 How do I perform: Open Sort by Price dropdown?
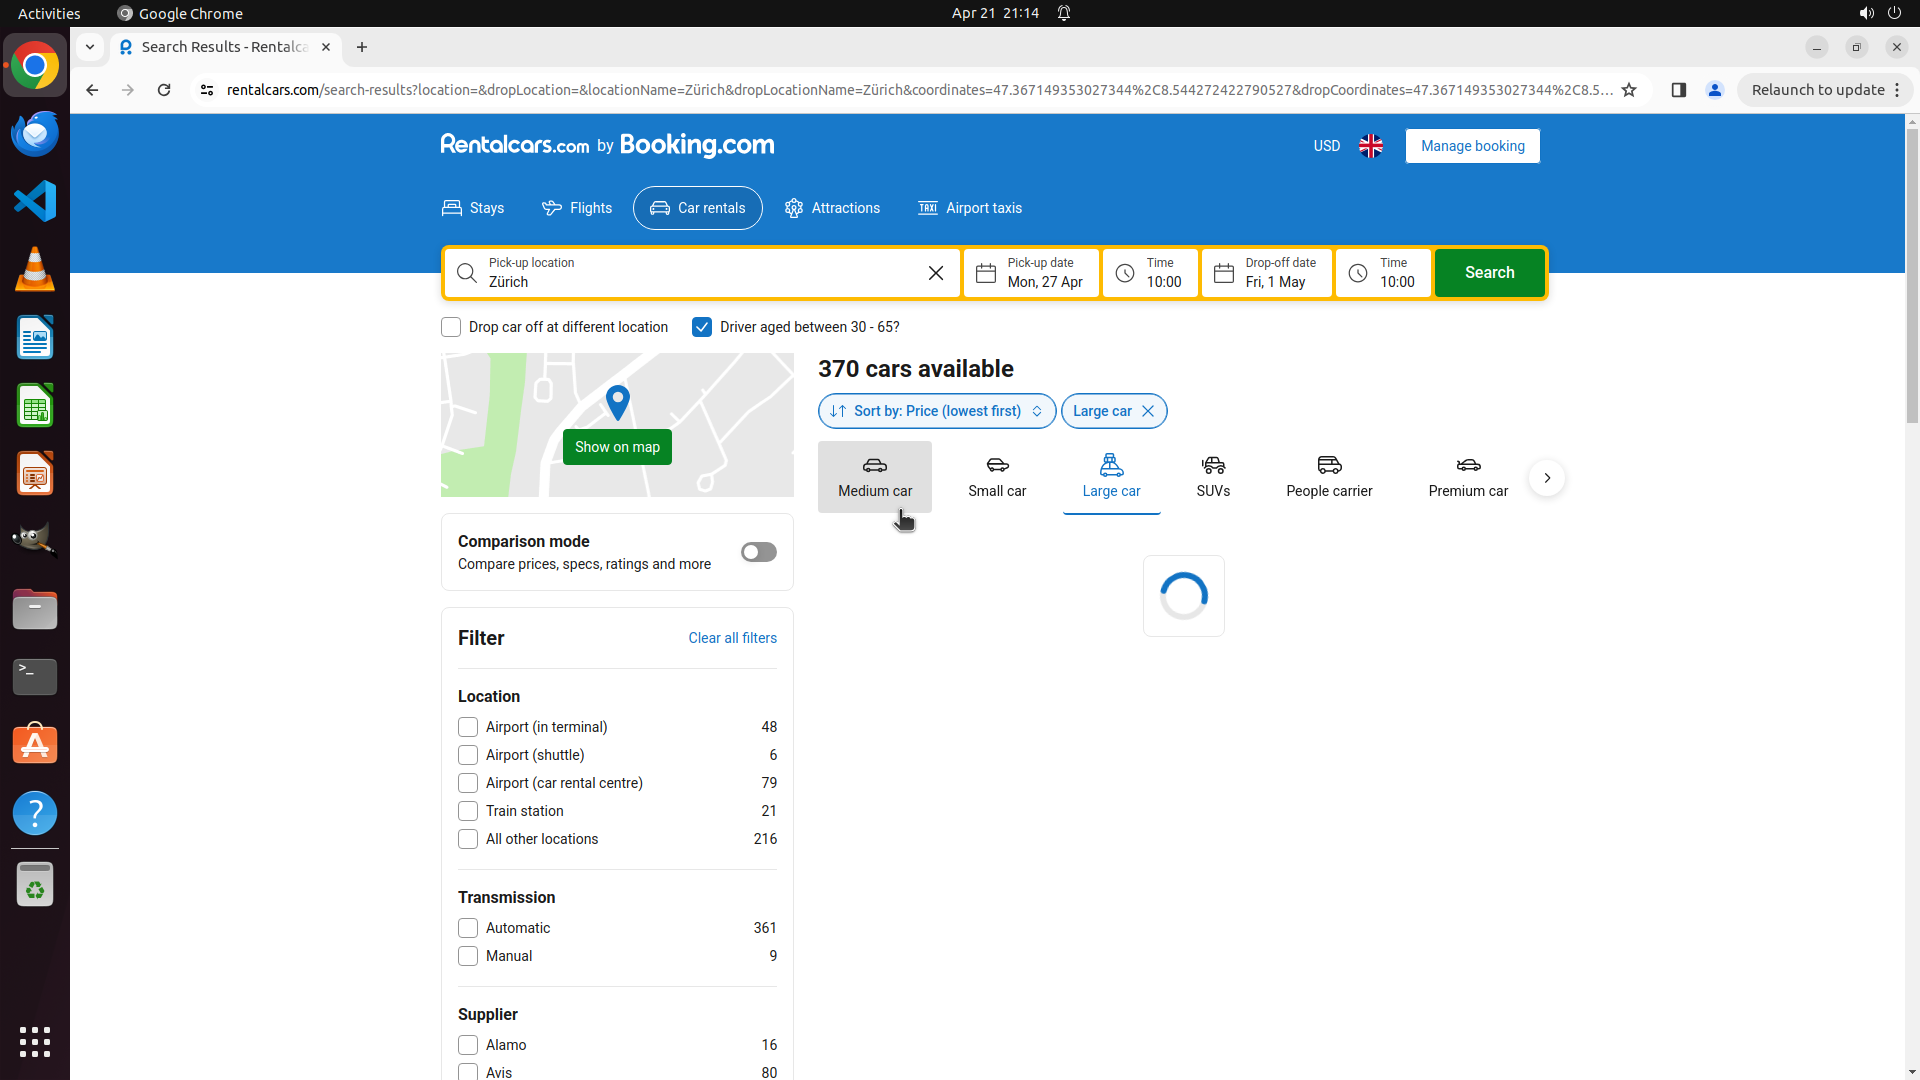coord(936,411)
